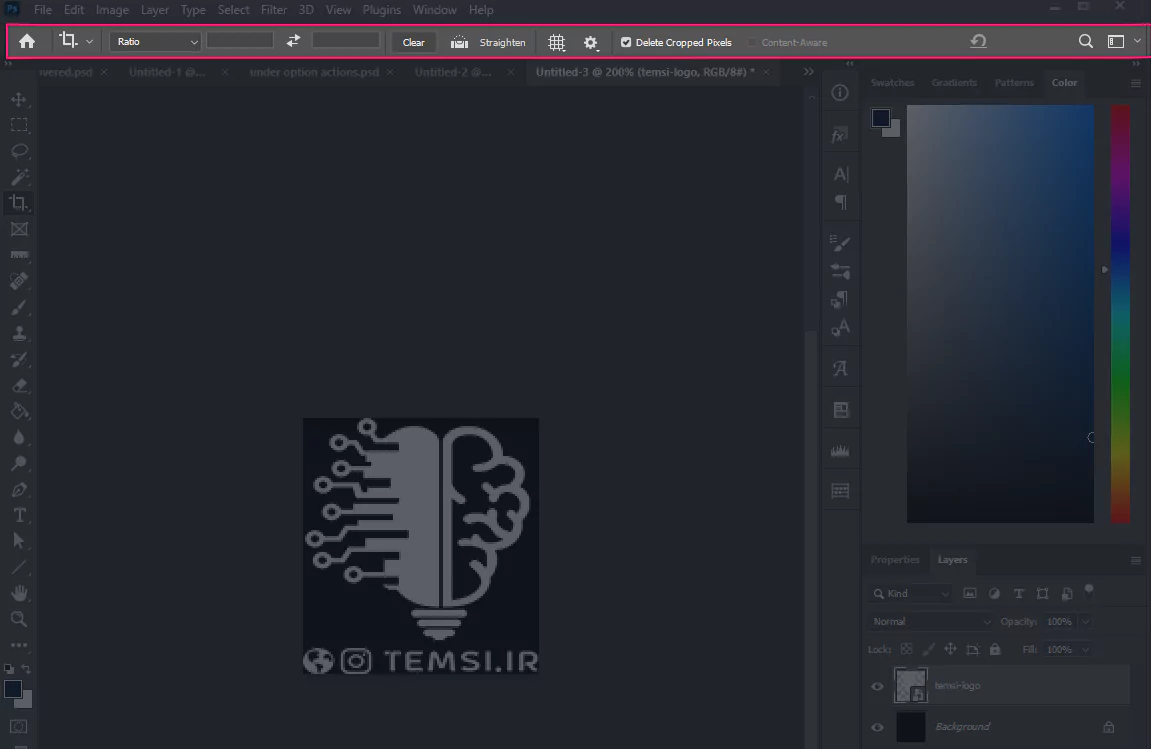Select the Path Selection tool
1151x749 pixels.
pyautogui.click(x=19, y=542)
